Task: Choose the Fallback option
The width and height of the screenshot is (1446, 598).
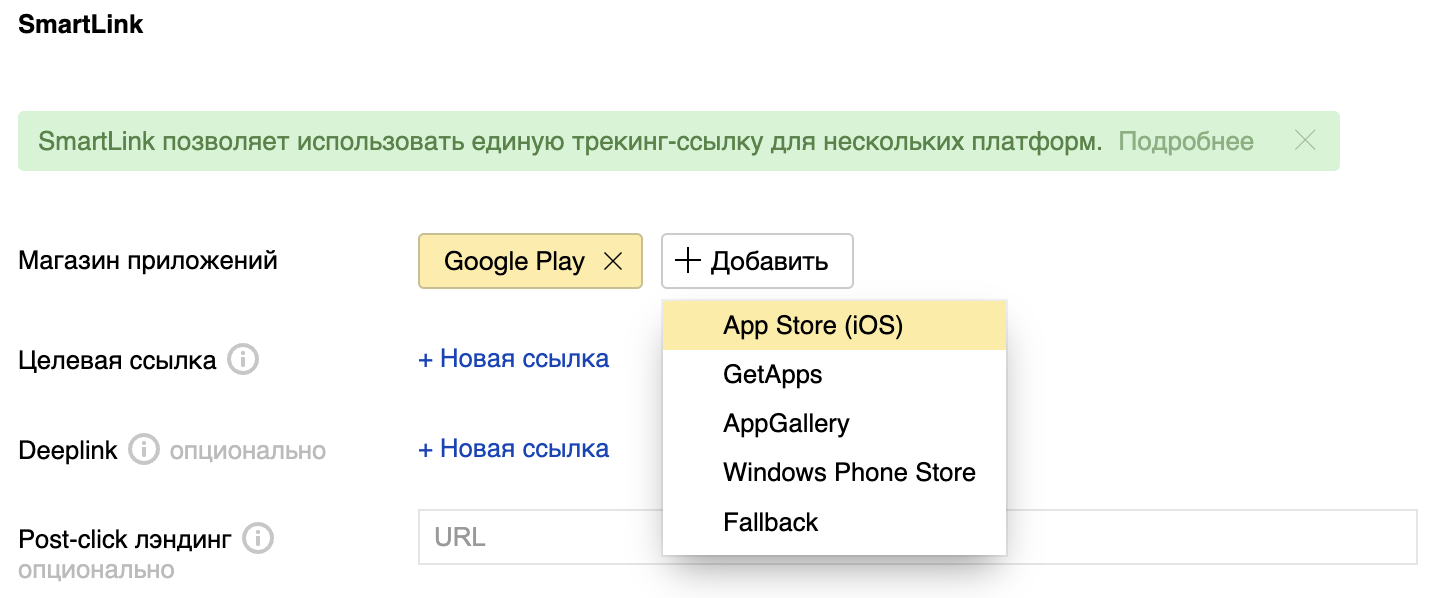Action: [770, 522]
